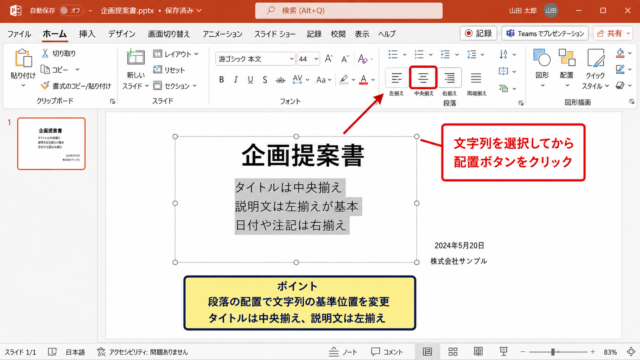Decrease font size
The width and height of the screenshot is (640, 360).
[x=345, y=59]
